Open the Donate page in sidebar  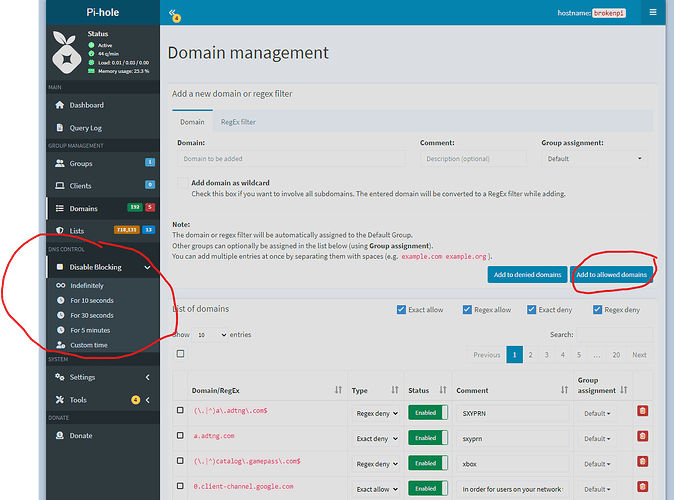point(80,435)
